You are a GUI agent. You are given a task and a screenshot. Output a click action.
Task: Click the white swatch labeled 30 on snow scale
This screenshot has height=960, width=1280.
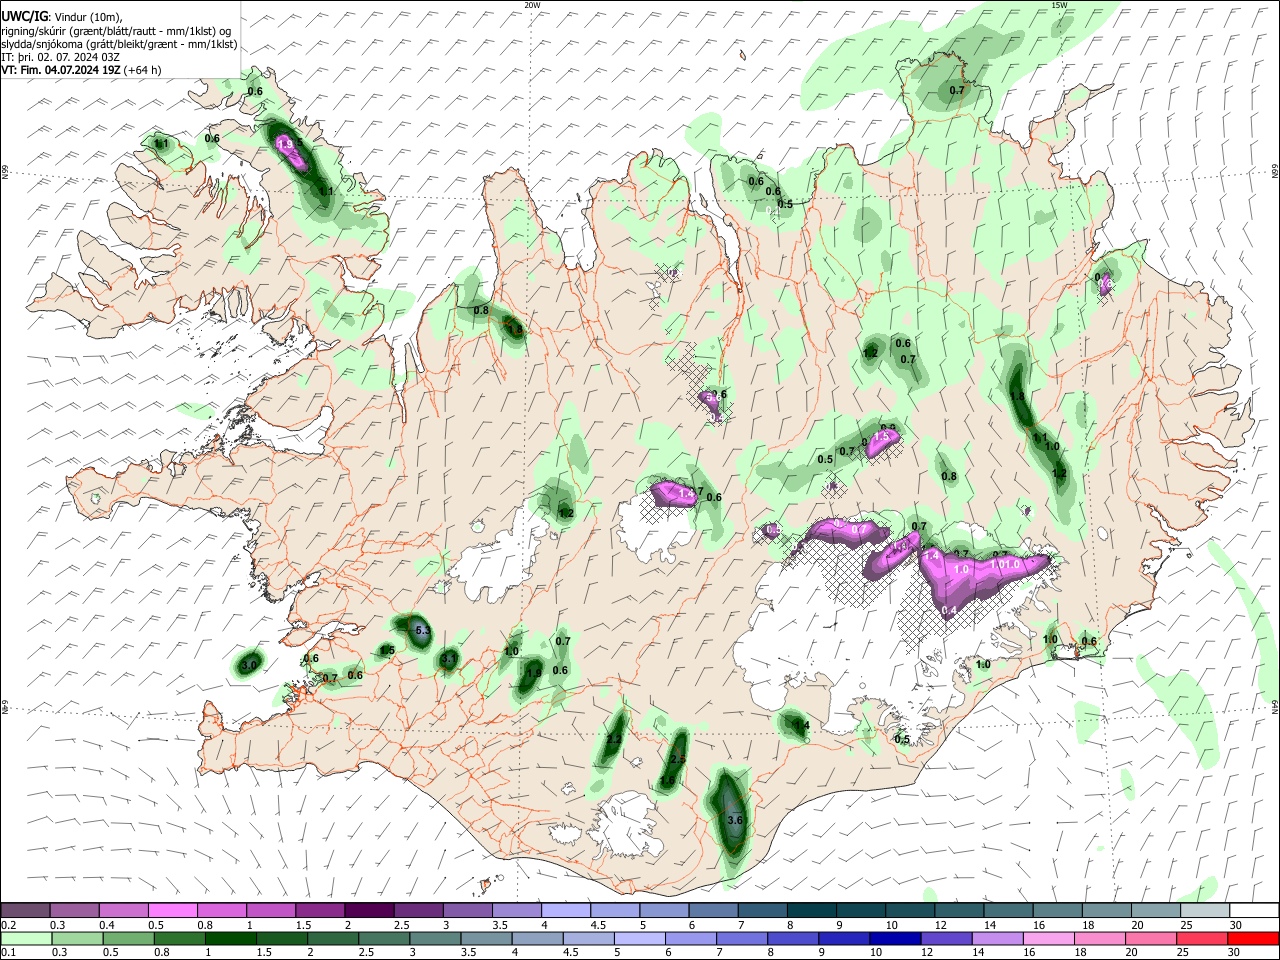point(1254,911)
